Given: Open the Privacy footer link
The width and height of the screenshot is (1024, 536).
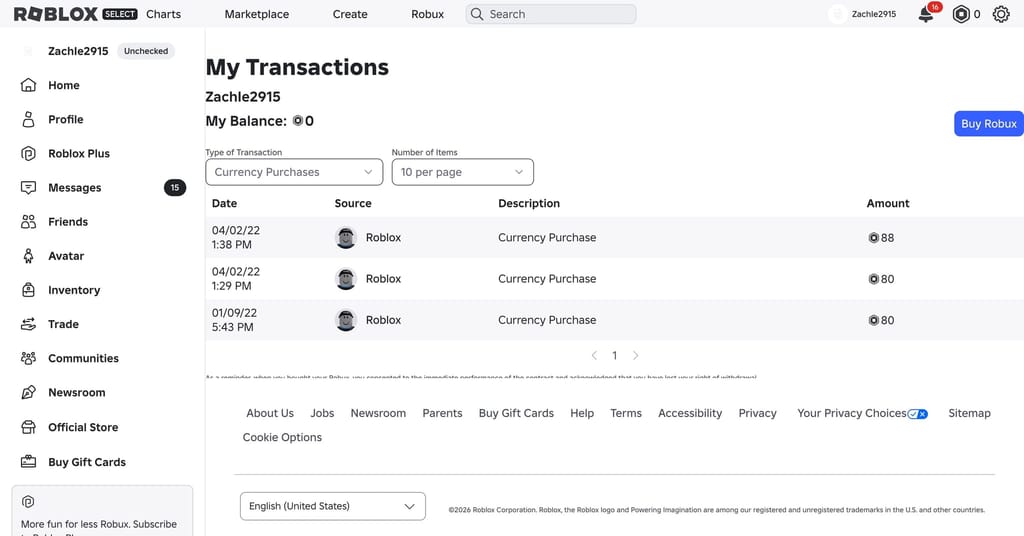Looking at the screenshot, I should coord(758,413).
